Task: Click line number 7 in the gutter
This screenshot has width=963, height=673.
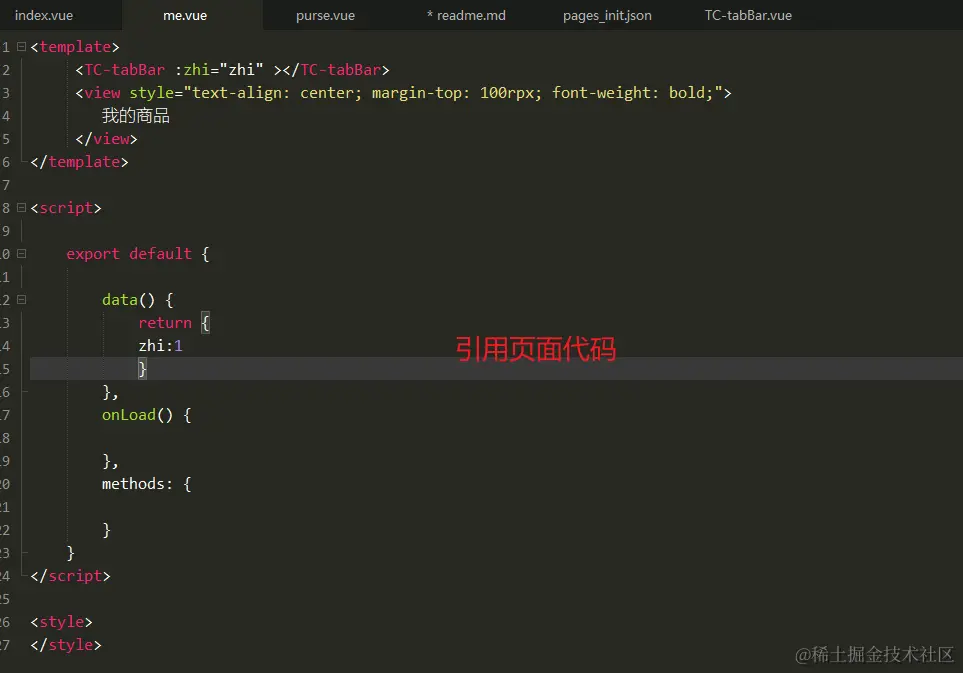Action: [x=6, y=185]
